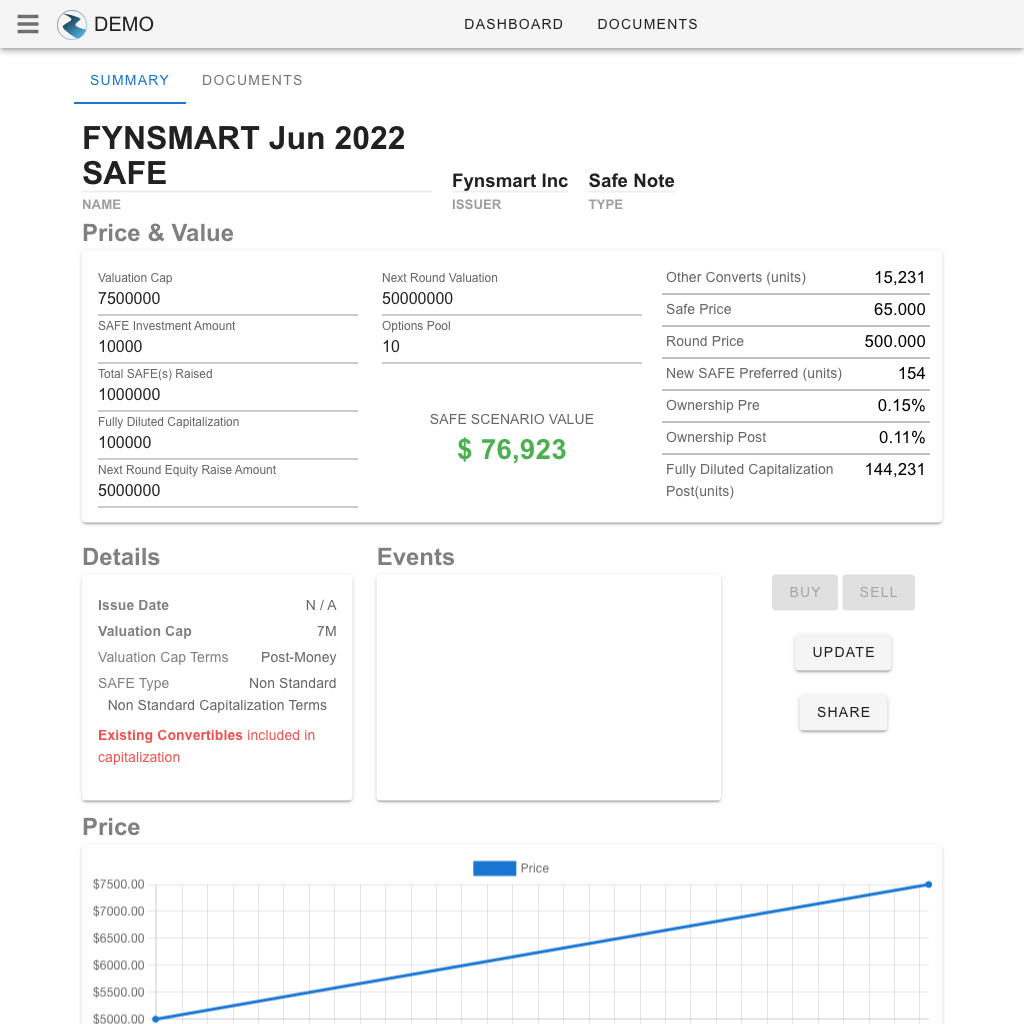
Task: Click the Fully Diluted Capitalization input
Action: pyautogui.click(x=227, y=442)
